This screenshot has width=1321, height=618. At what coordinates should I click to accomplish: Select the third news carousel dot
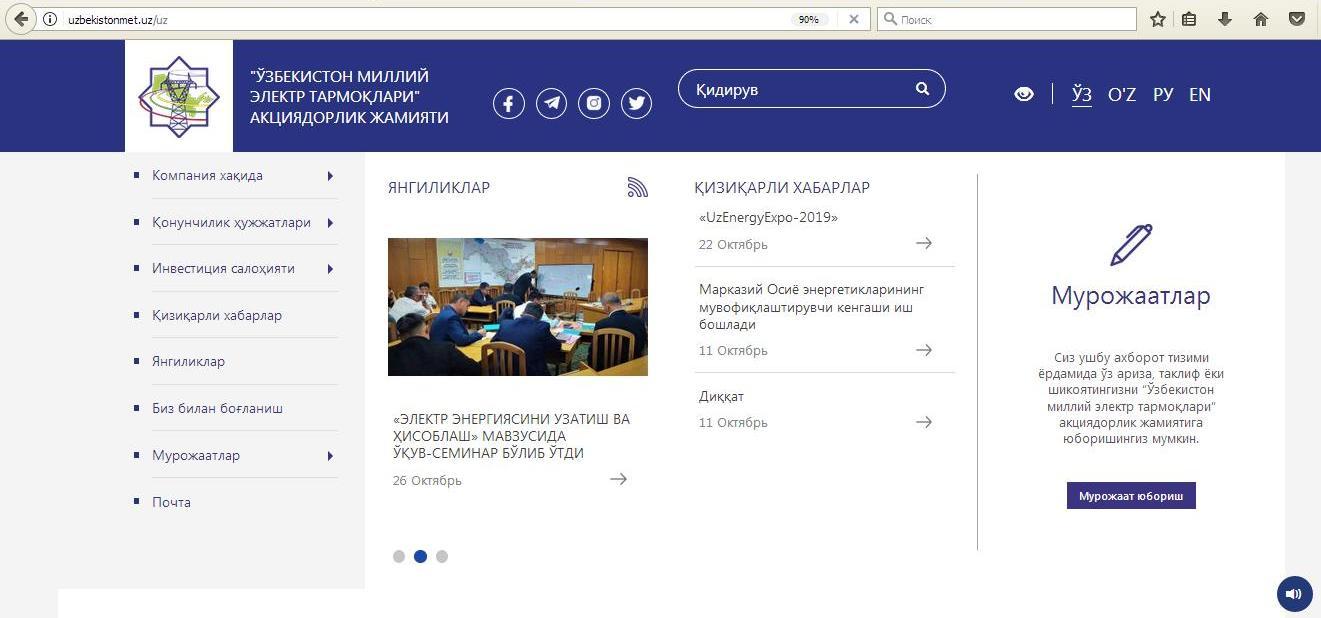click(442, 557)
